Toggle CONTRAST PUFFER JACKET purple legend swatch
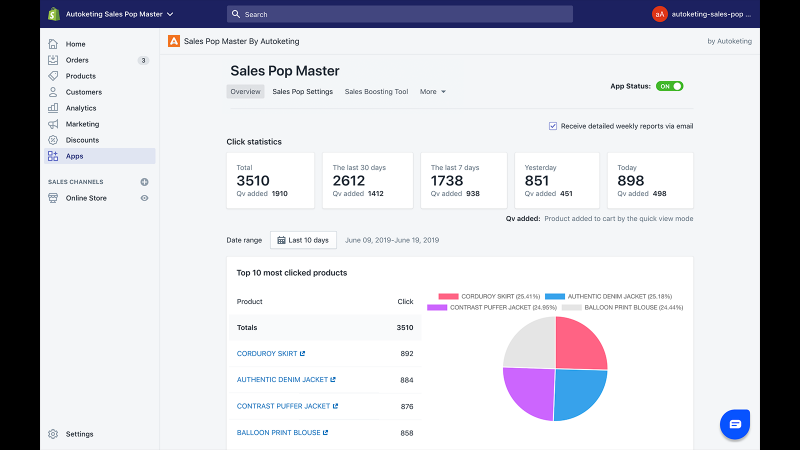Image resolution: width=800 pixels, height=450 pixels. [437, 308]
